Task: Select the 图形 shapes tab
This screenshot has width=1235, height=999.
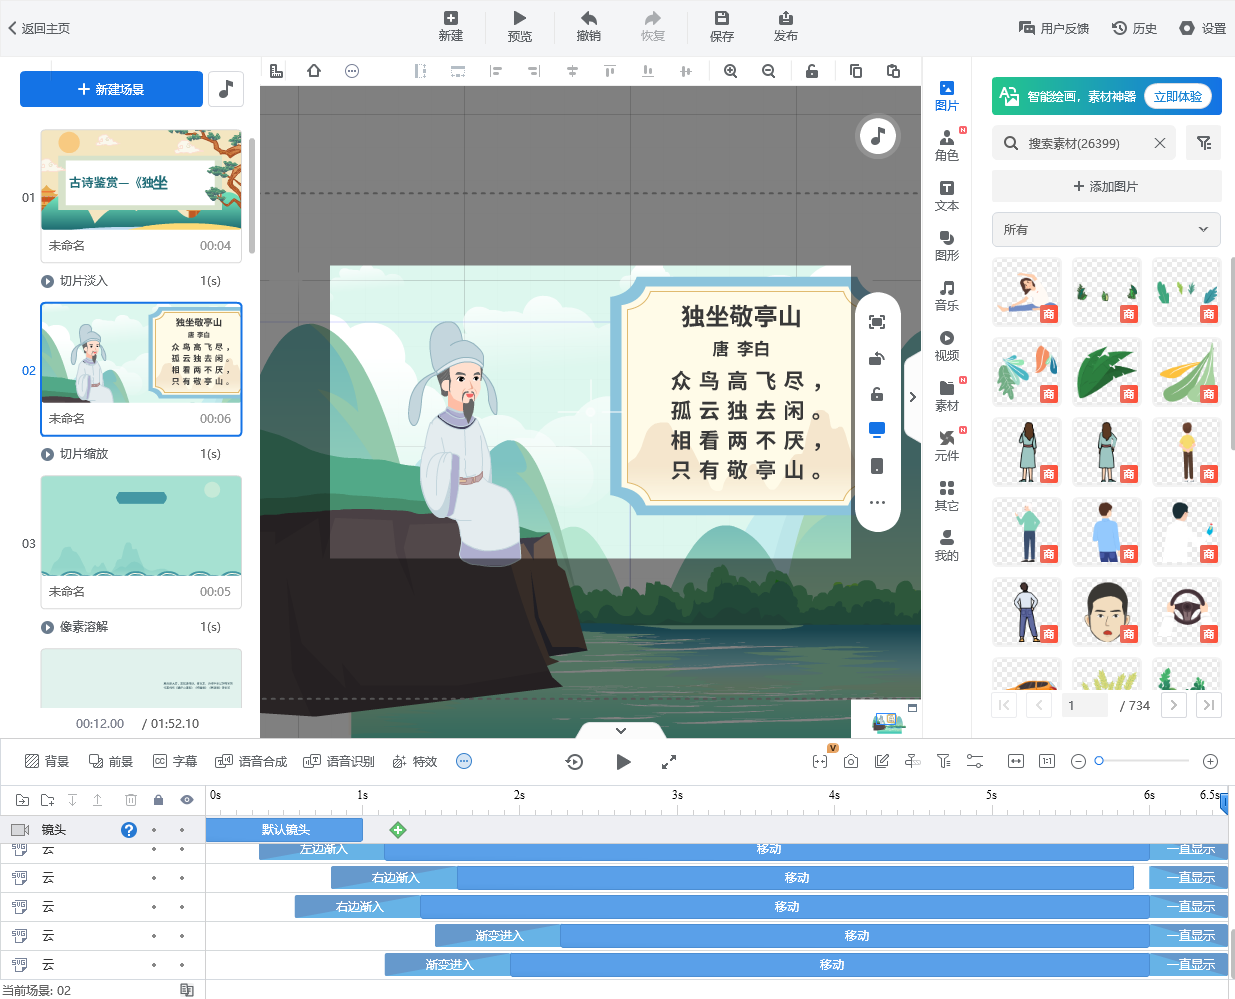Action: pos(947,245)
